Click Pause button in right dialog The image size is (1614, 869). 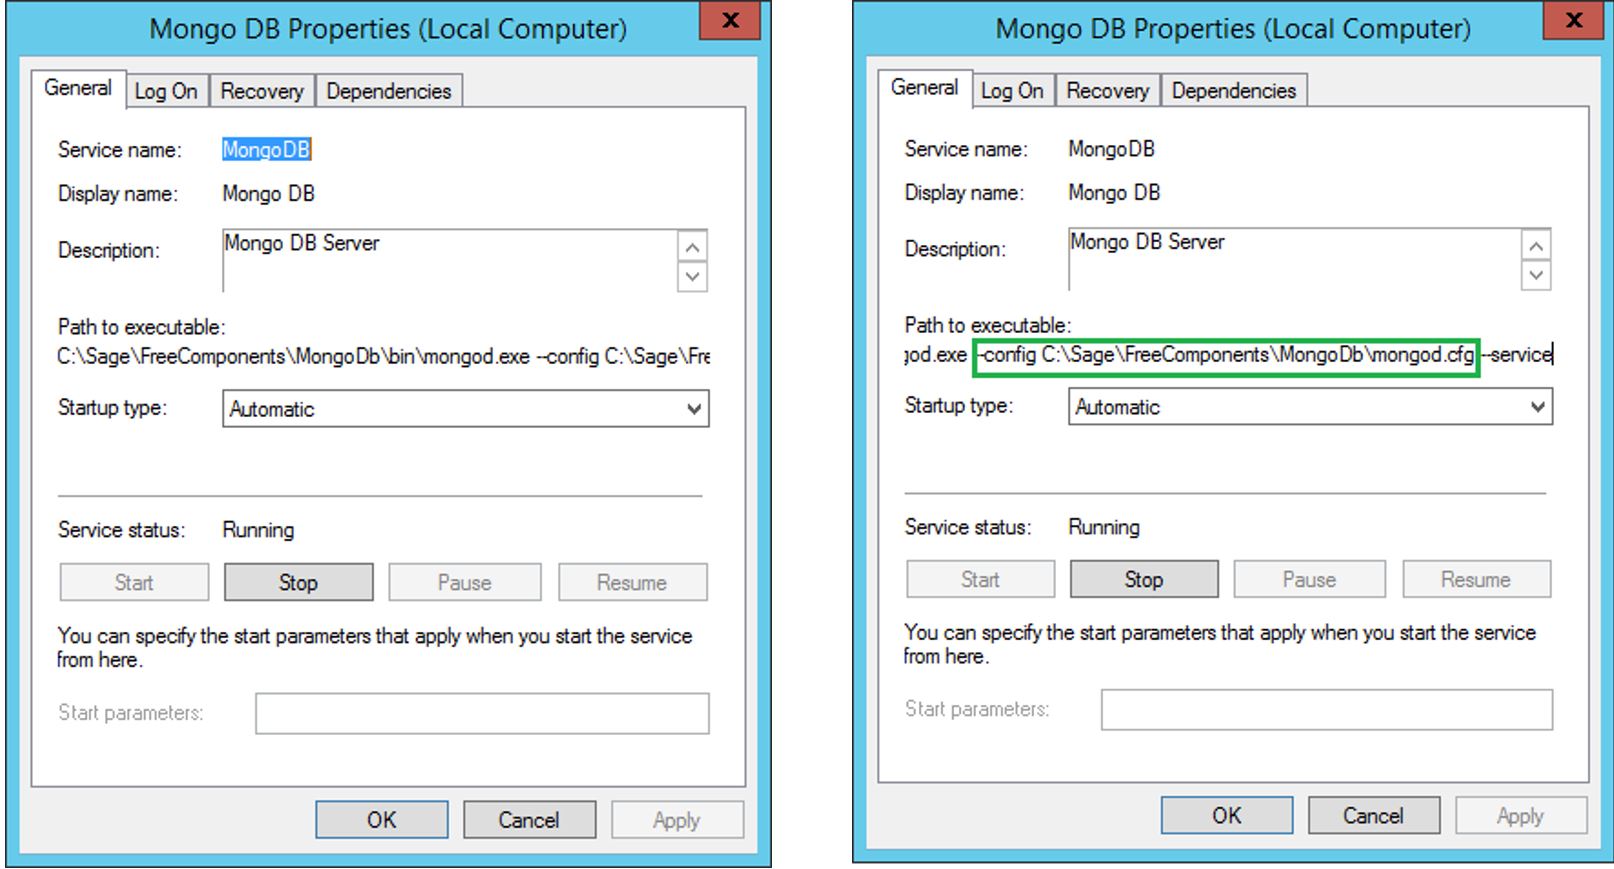(x=1309, y=579)
